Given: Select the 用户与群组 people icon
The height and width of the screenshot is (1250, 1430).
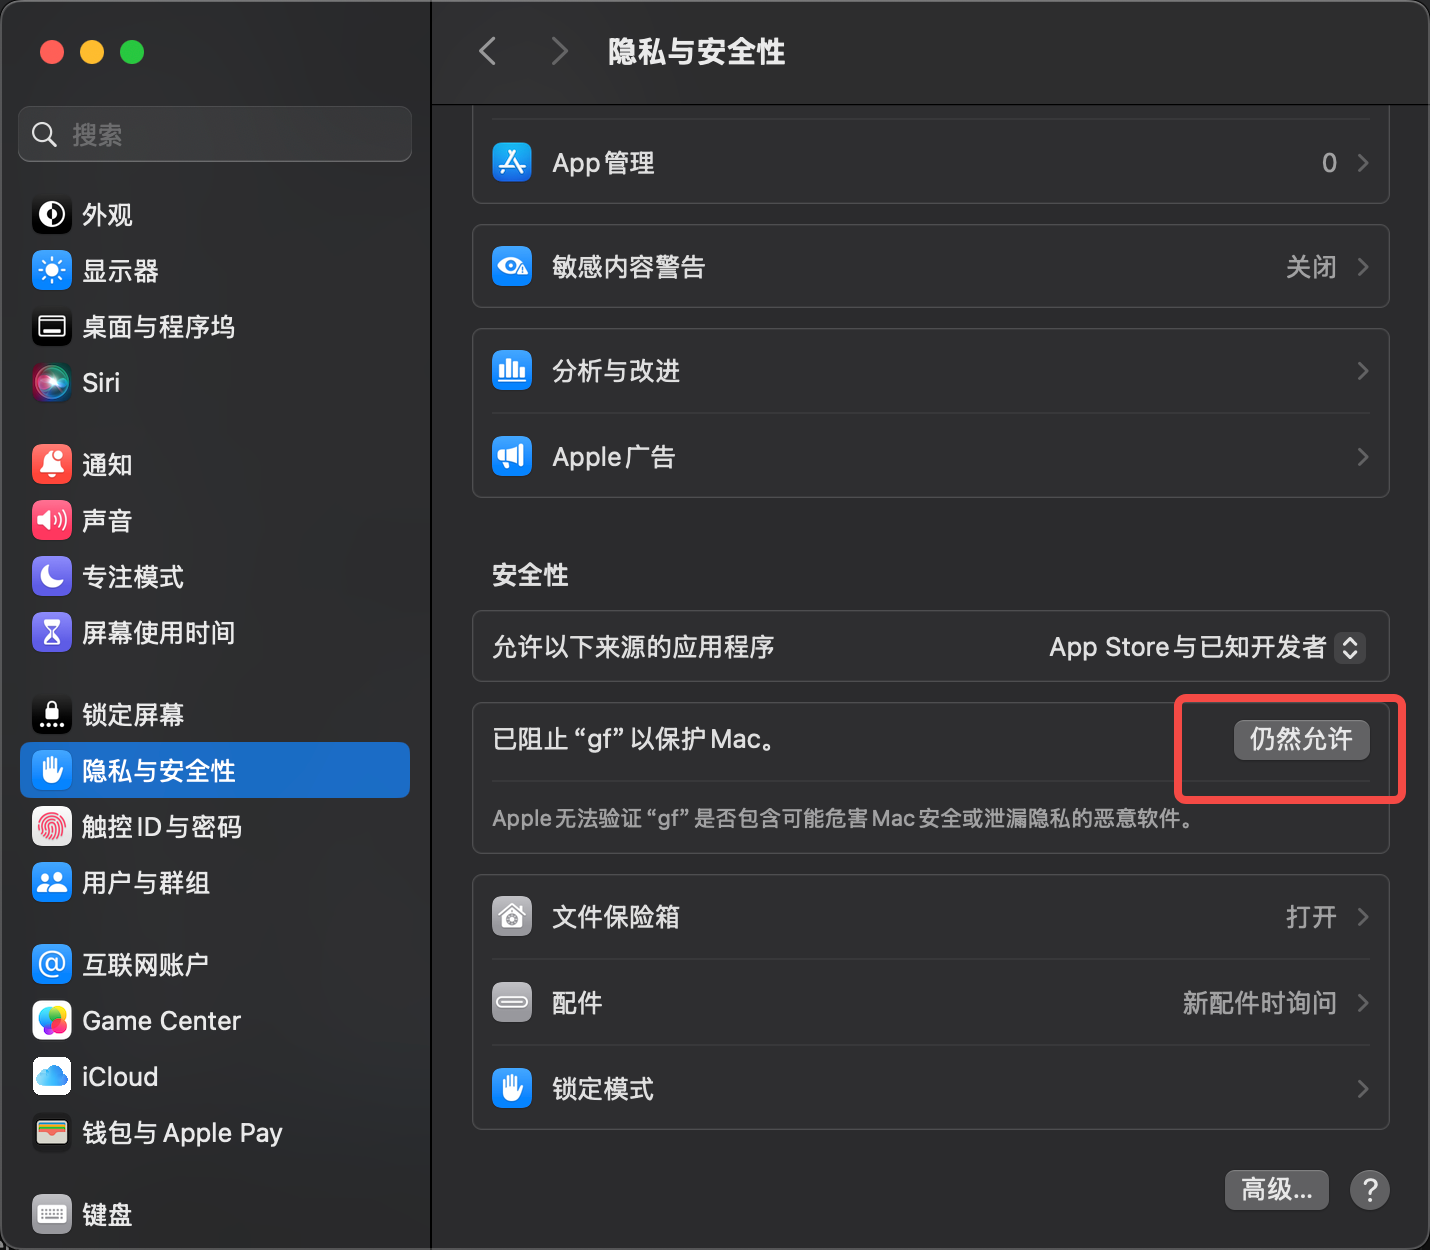Looking at the screenshot, I should pyautogui.click(x=52, y=883).
